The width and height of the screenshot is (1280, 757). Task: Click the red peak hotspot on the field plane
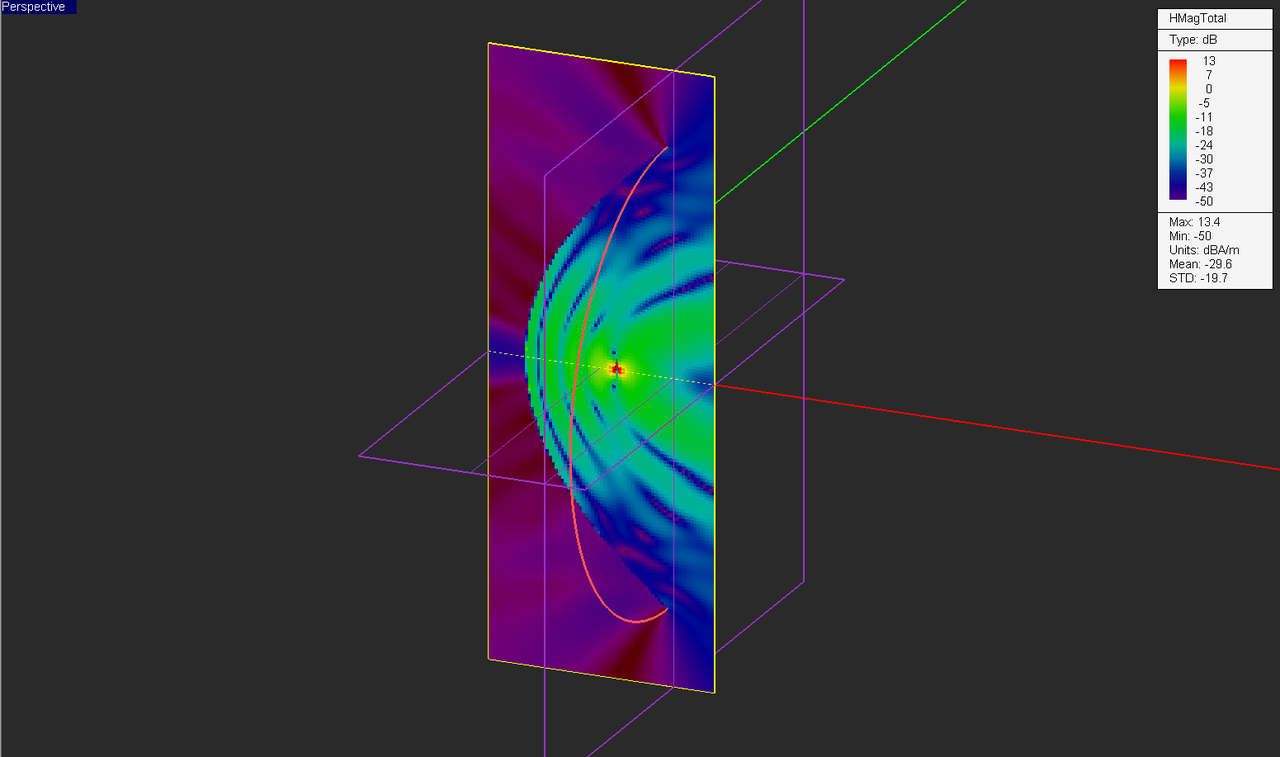click(617, 369)
